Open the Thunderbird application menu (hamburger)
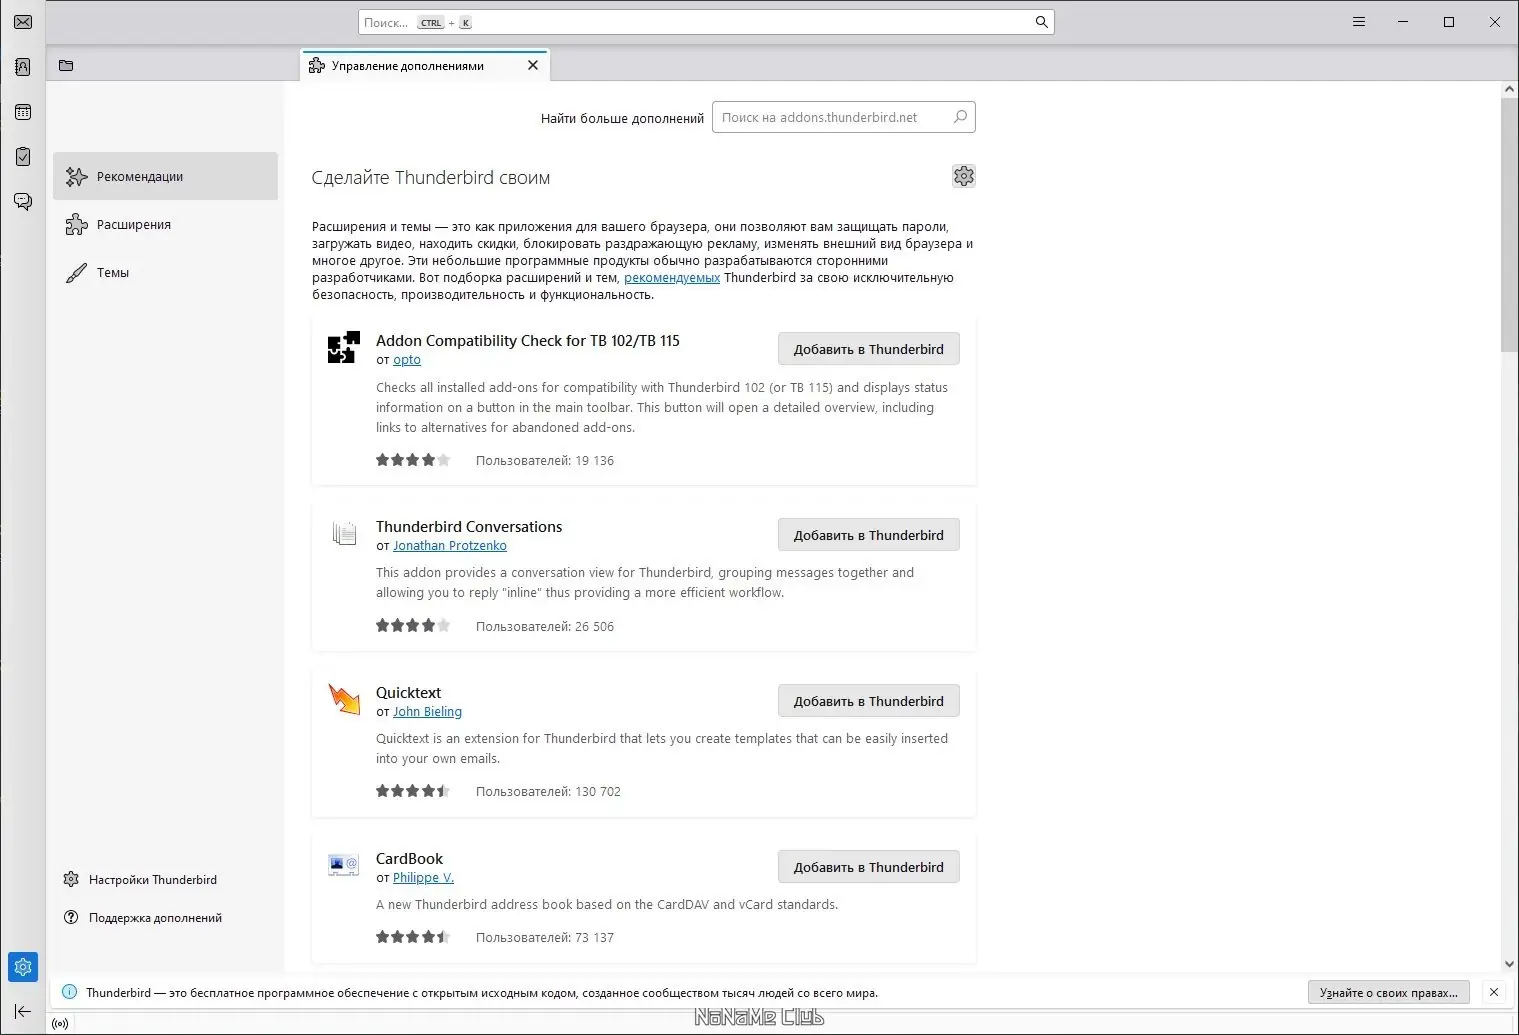The height and width of the screenshot is (1035, 1519). 1359,22
